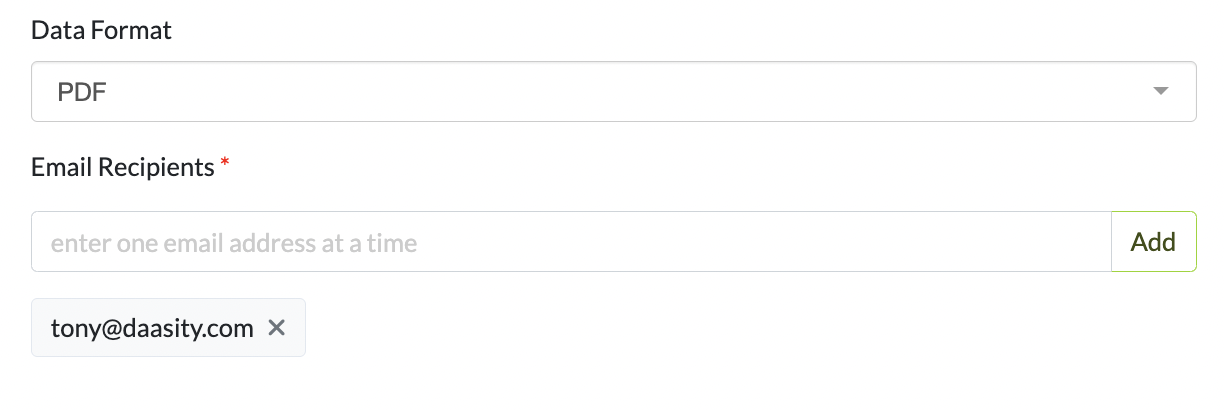Expand the format list via the caret icon

[x=1160, y=92]
